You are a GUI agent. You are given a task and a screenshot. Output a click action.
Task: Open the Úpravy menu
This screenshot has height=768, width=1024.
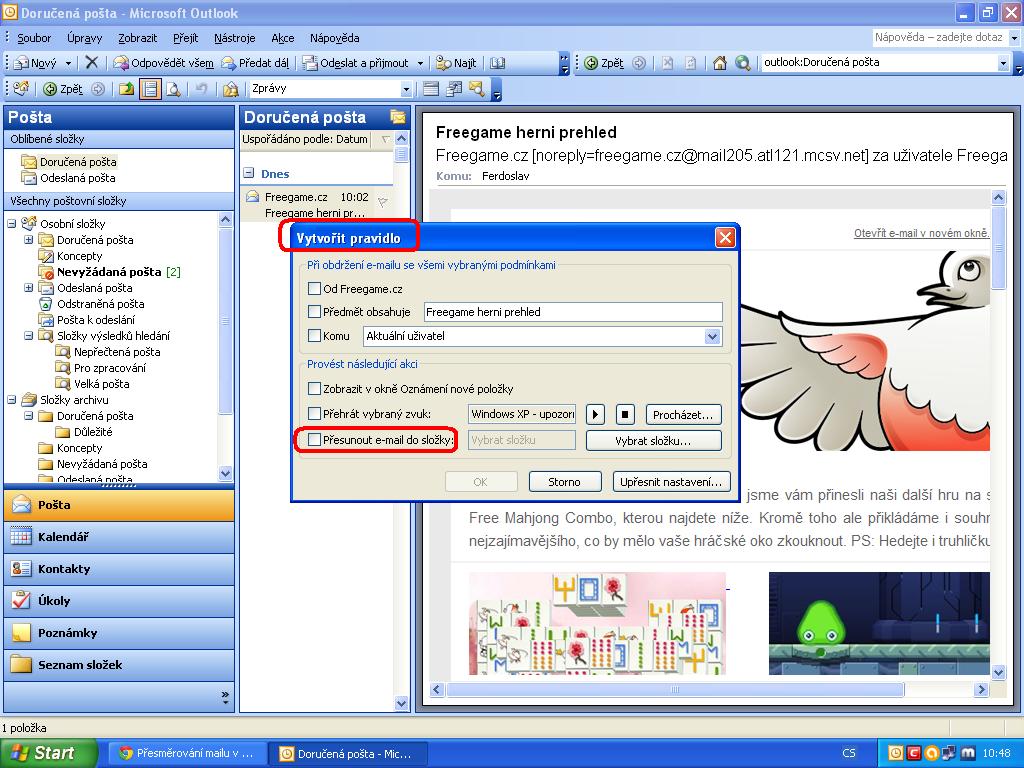[x=84, y=38]
